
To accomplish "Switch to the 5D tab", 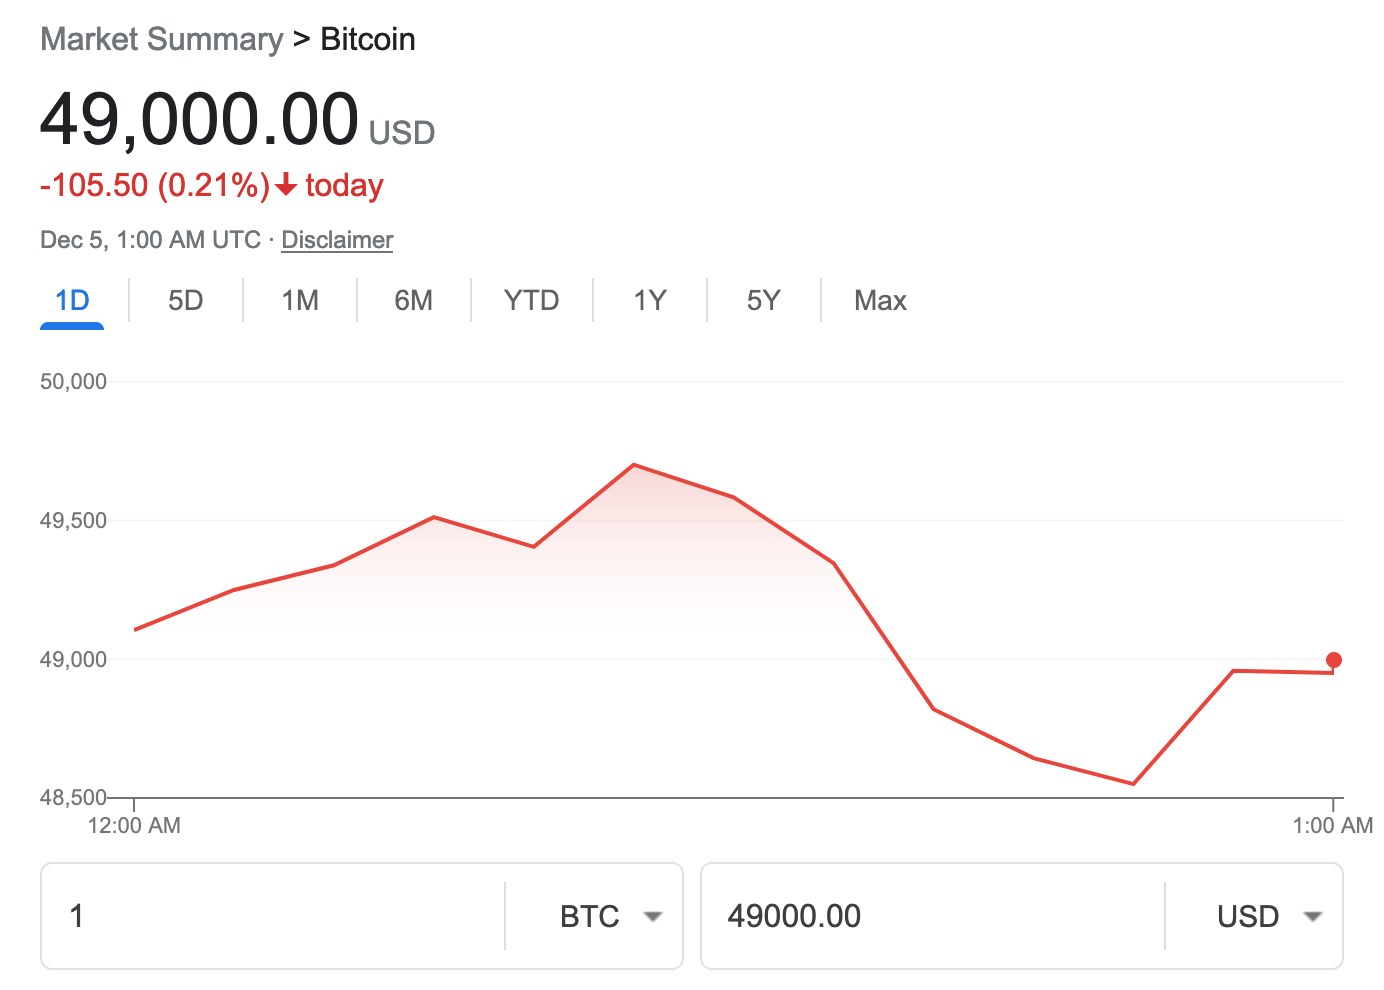I will 185,301.
